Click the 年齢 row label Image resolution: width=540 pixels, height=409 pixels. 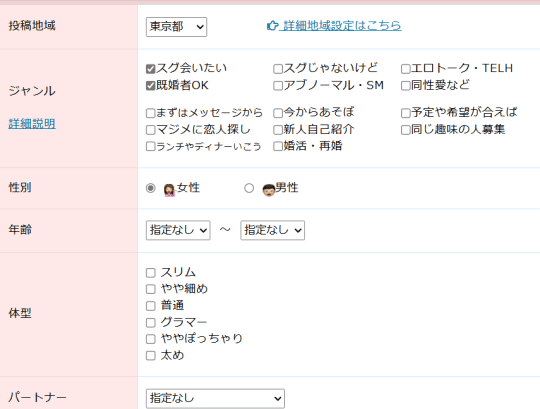[x=20, y=229]
